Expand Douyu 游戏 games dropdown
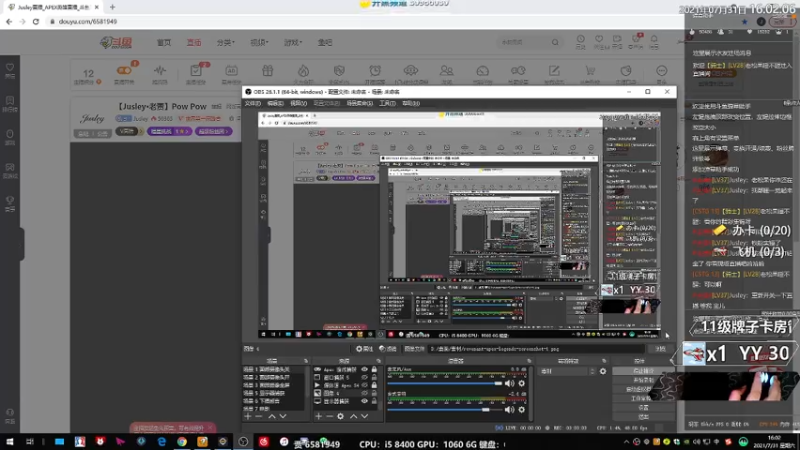Viewport: 800px width, 450px height. [293, 42]
